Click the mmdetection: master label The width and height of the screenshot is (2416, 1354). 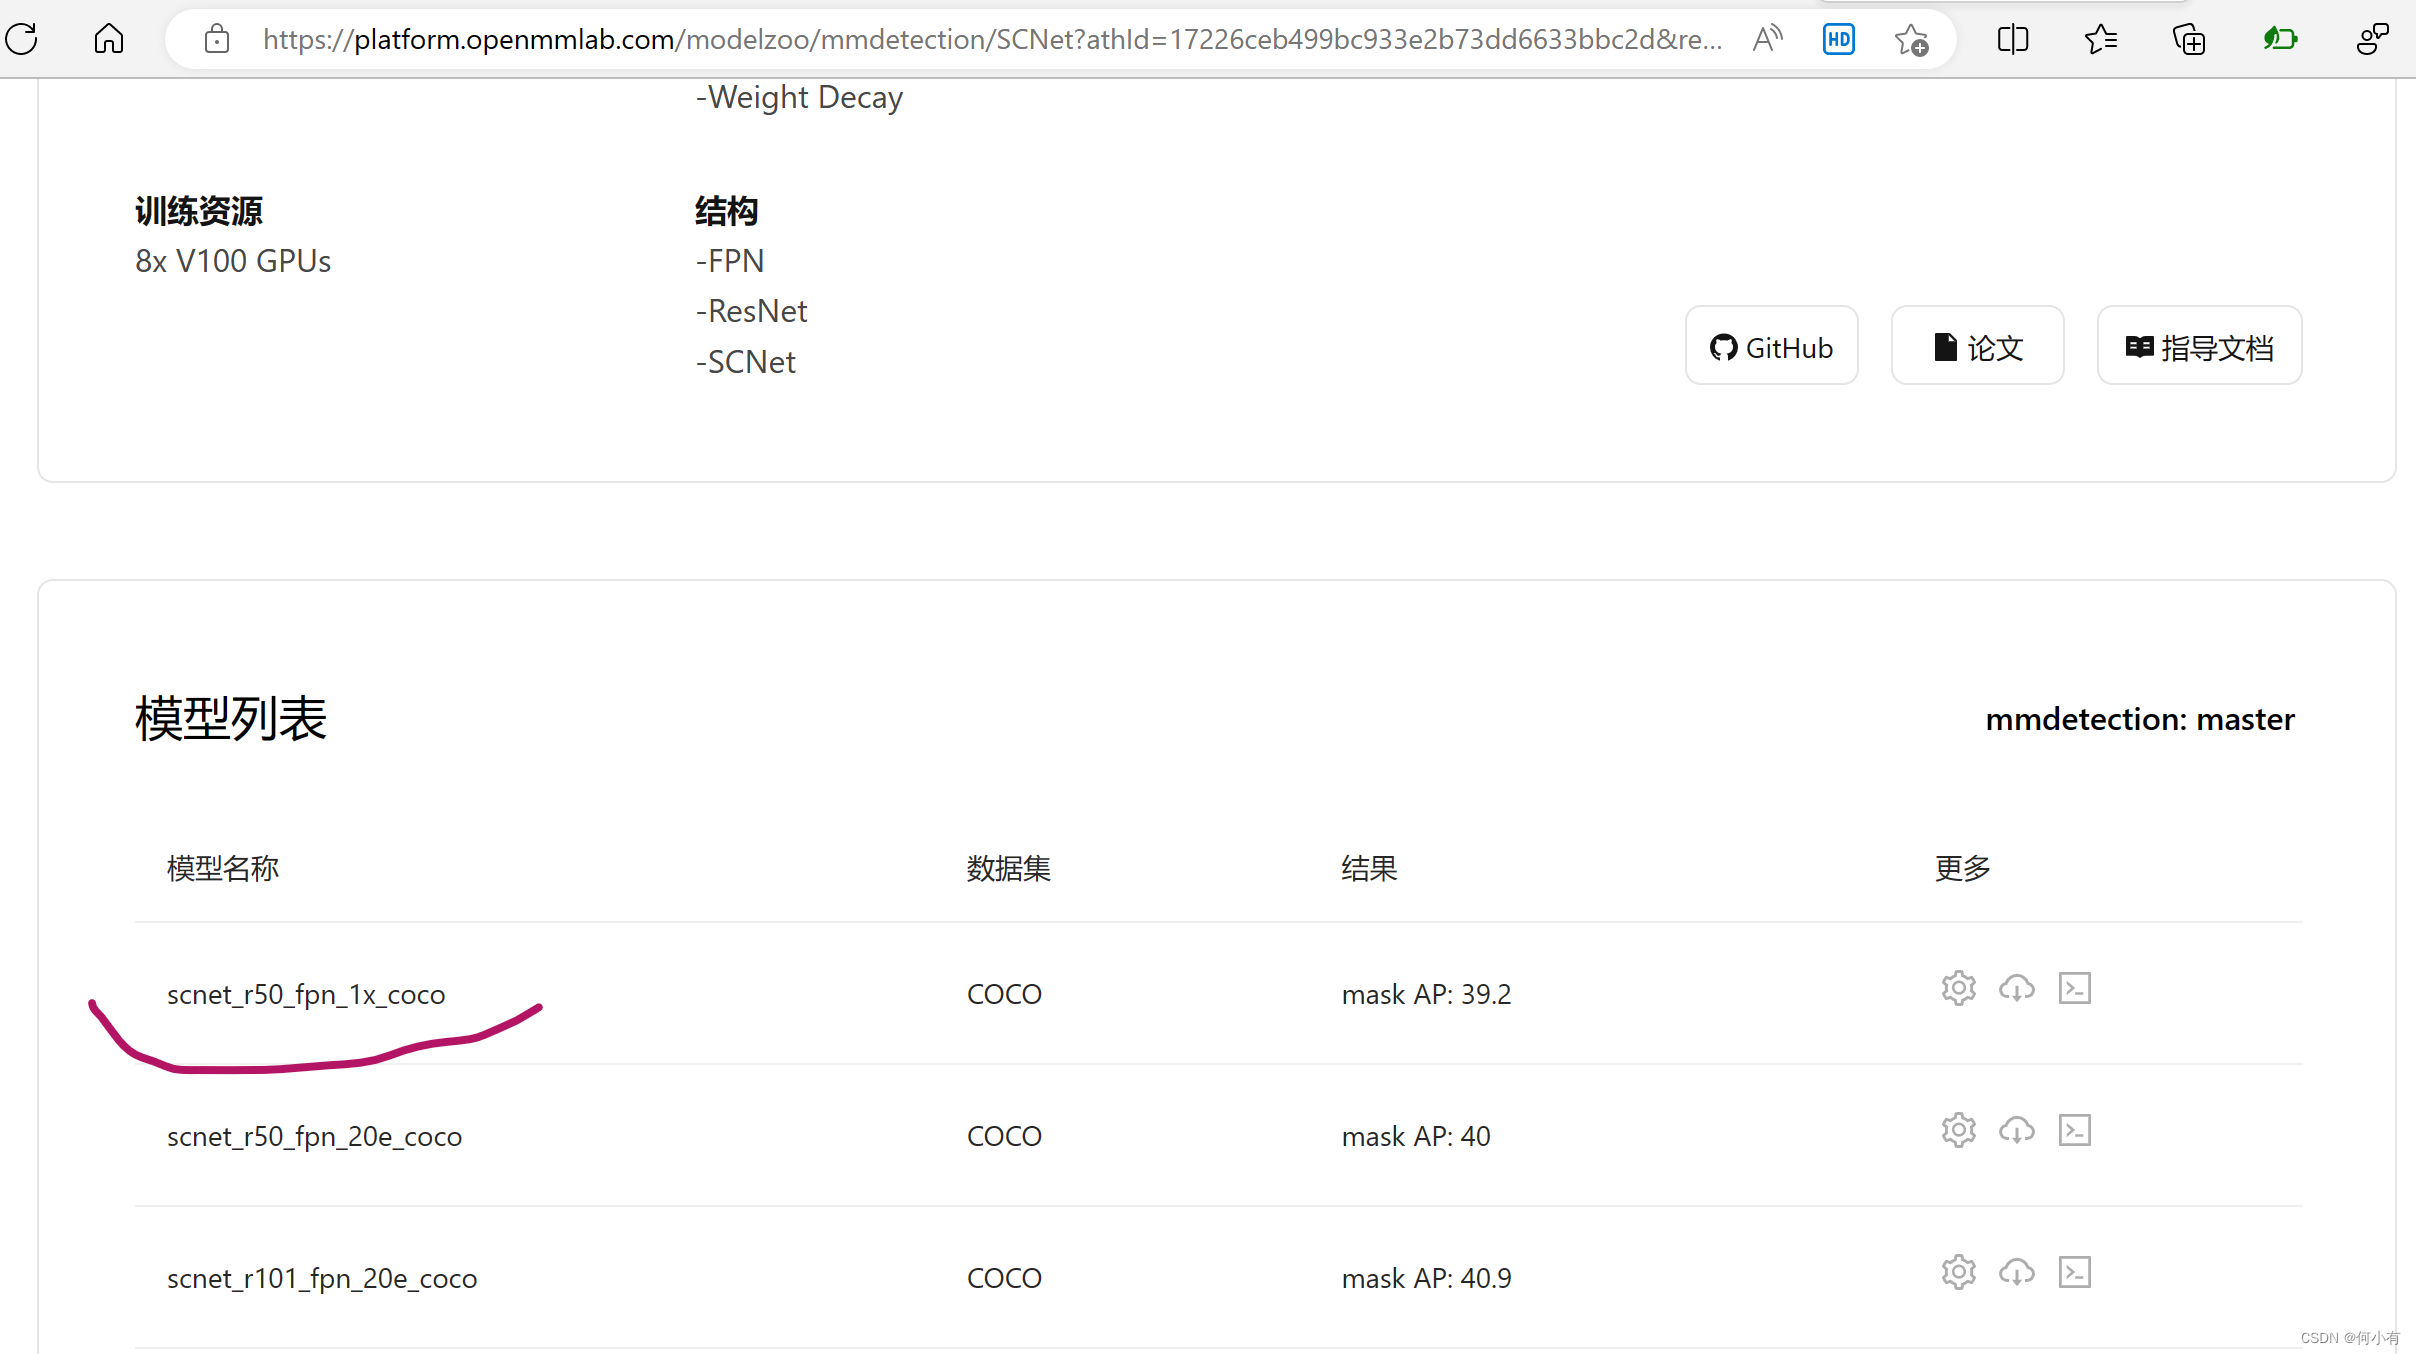(2139, 719)
